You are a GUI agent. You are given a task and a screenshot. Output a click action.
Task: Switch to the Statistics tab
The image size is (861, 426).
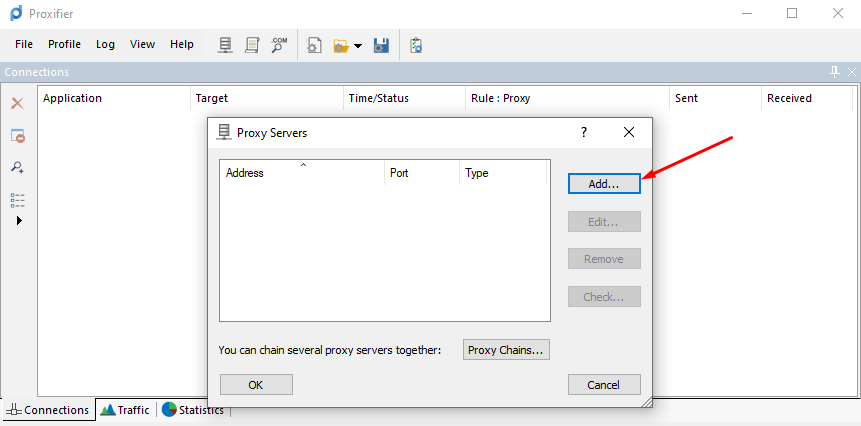click(x=193, y=410)
